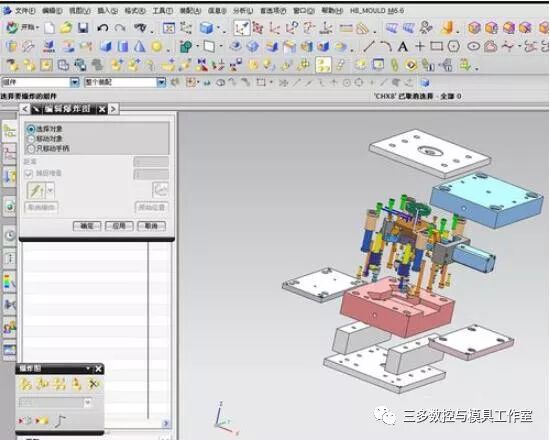Image resolution: width=550 pixels, height=441 pixels.
Task: Open the HB_MOULD menu
Action: [377, 11]
